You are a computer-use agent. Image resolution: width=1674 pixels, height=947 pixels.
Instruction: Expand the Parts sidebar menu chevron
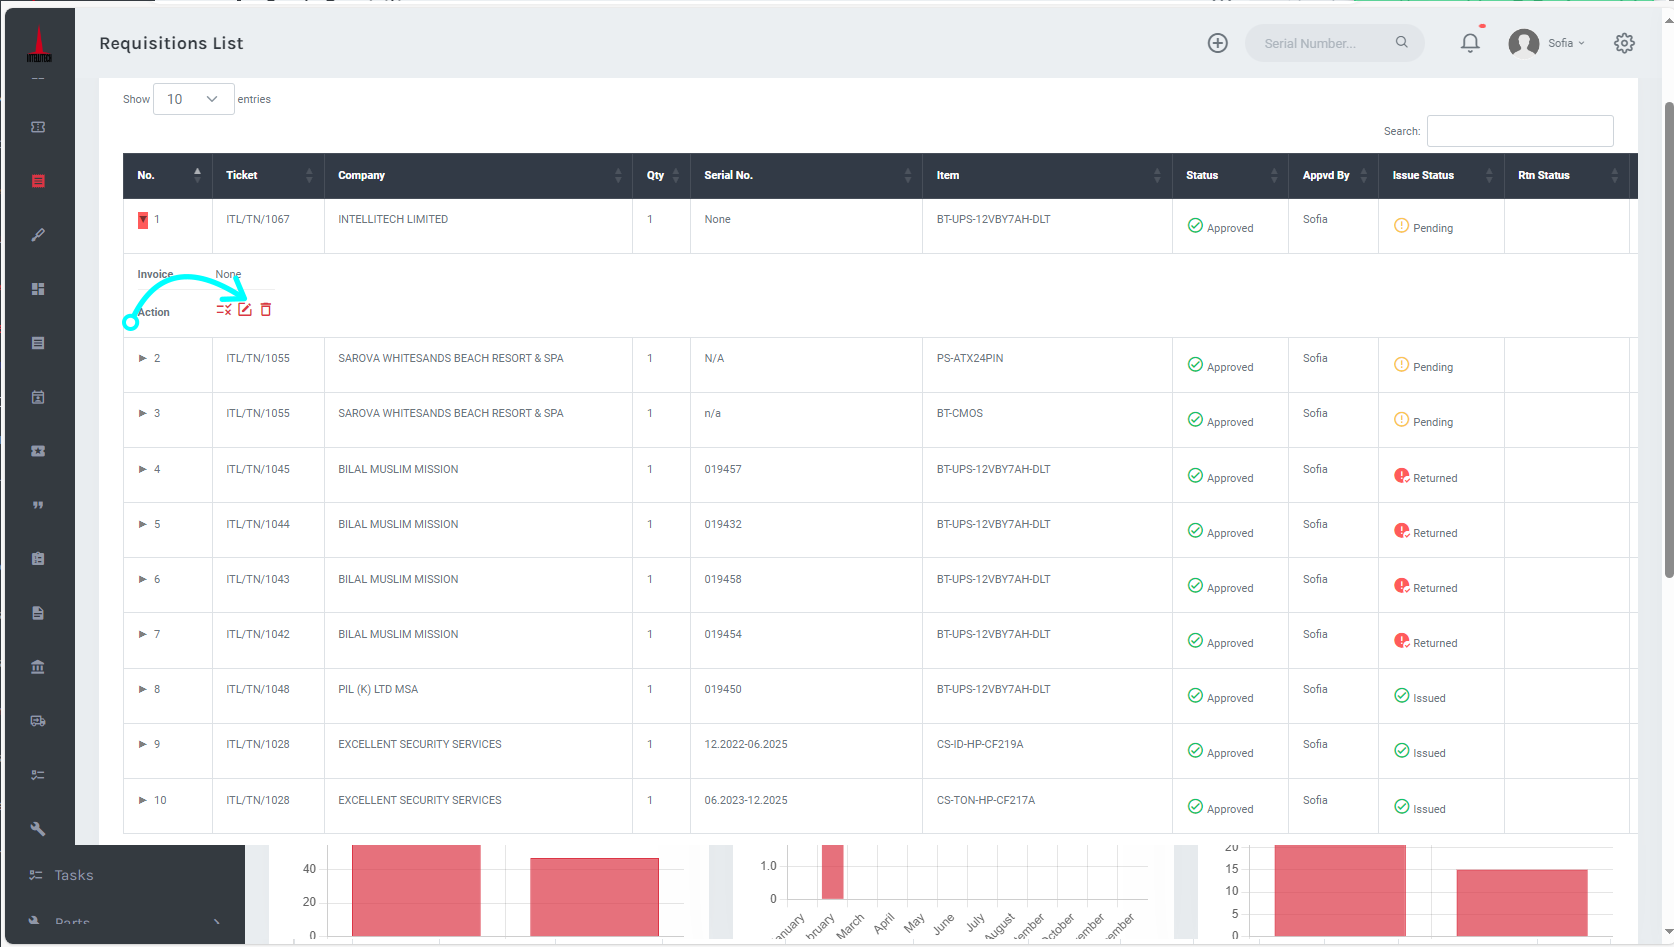[x=217, y=922]
